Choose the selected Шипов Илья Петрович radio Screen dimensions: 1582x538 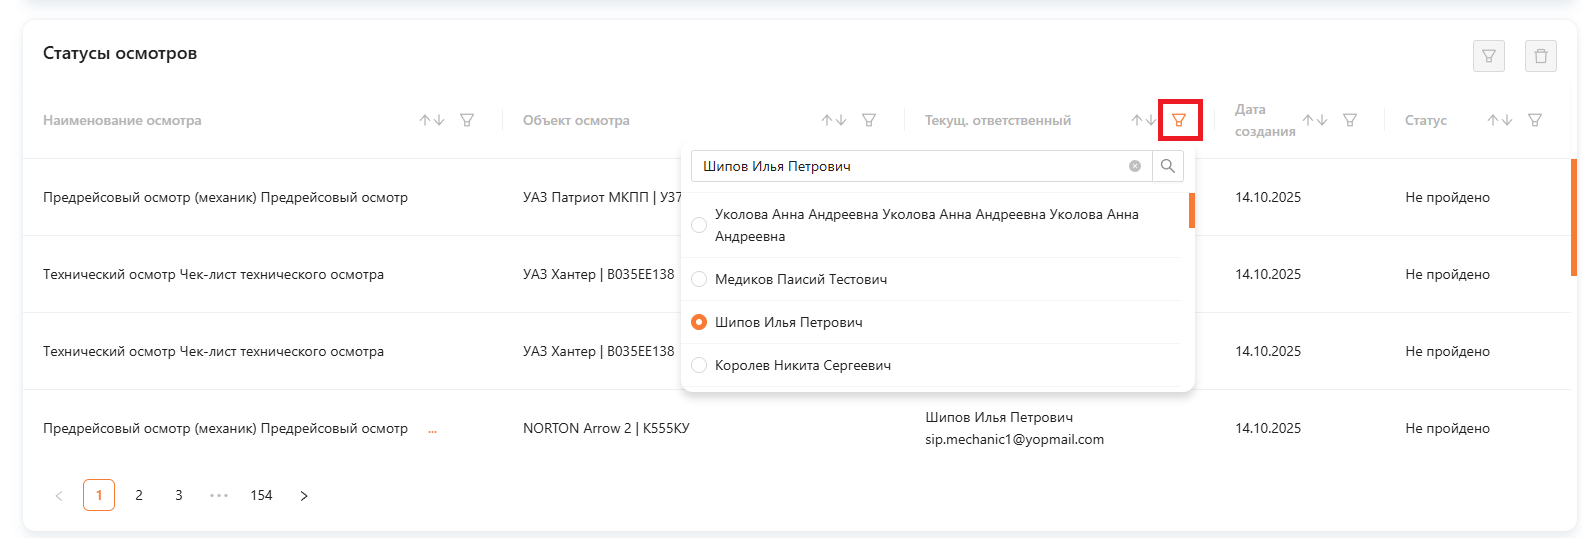click(x=699, y=322)
